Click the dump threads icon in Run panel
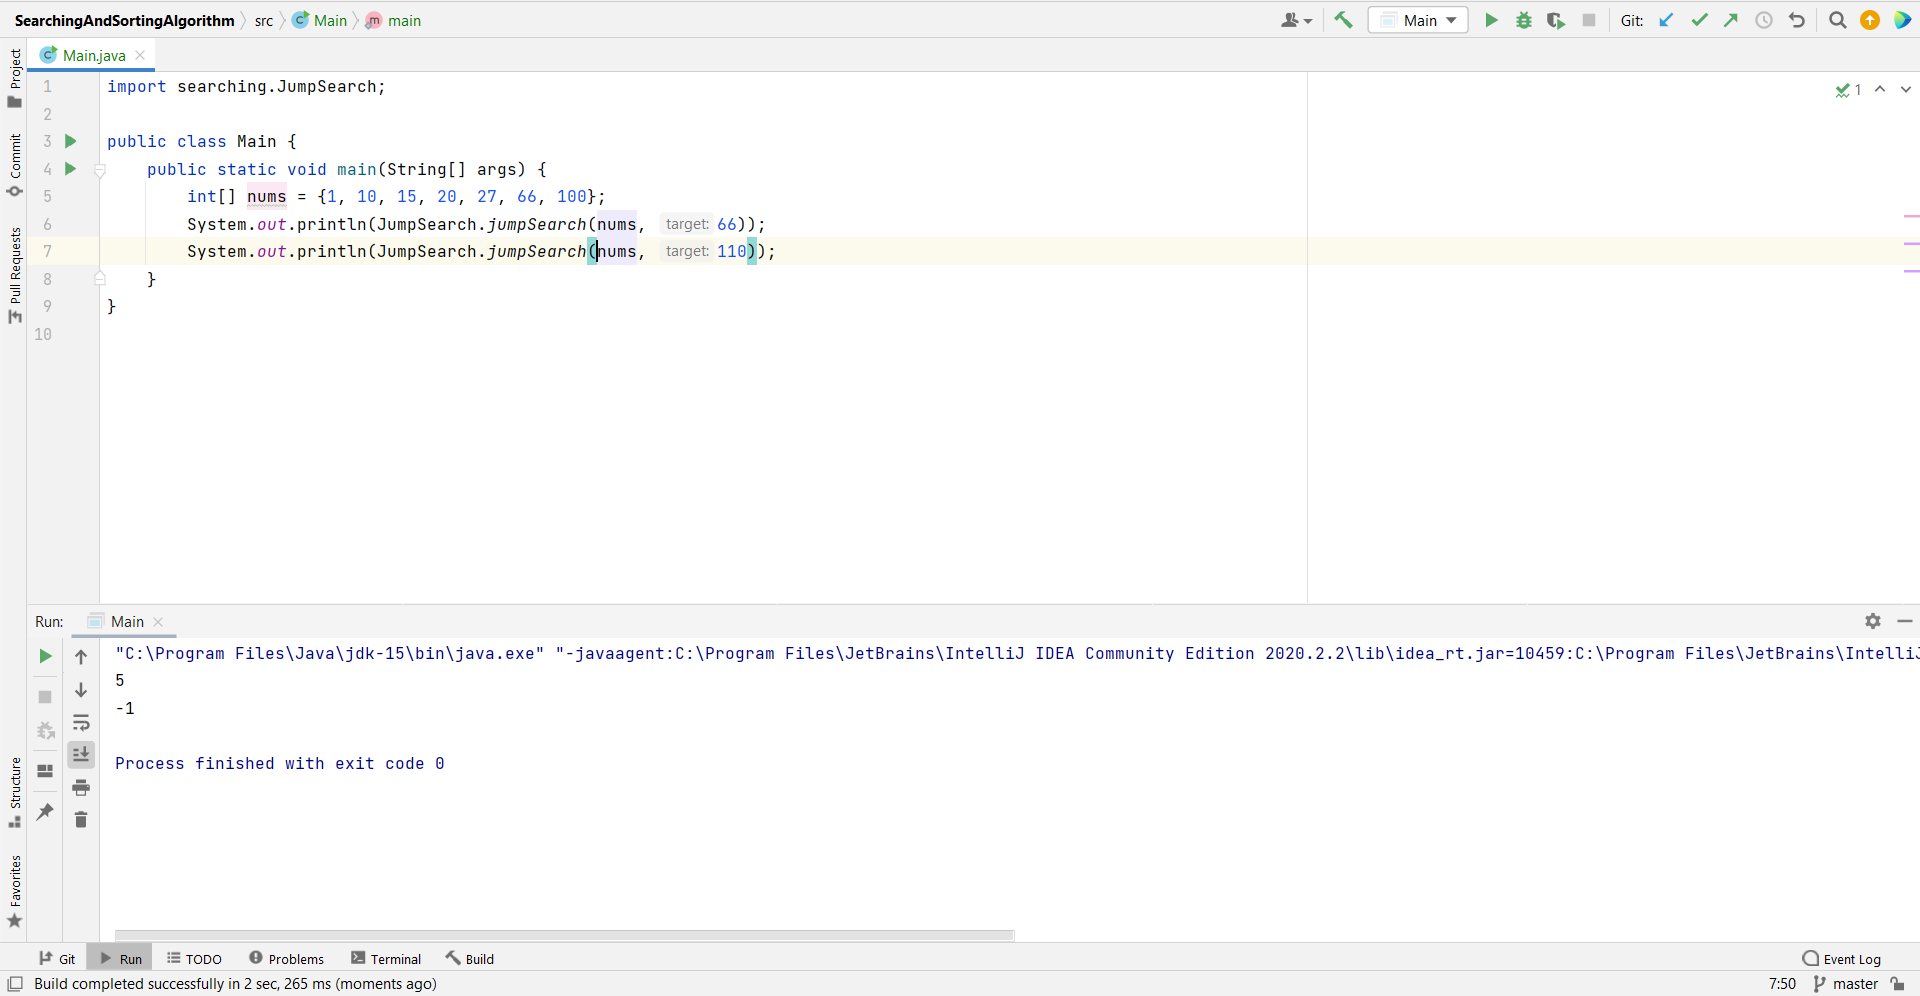 tap(45, 730)
